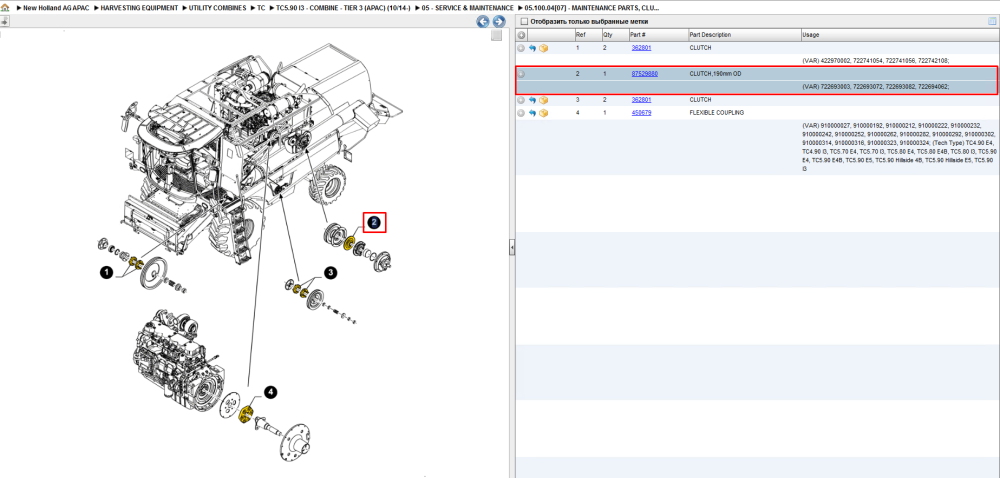The image size is (1000, 478).
Task: Click 'CLUTCH' description in Ref 1 row
Action: click(x=700, y=48)
